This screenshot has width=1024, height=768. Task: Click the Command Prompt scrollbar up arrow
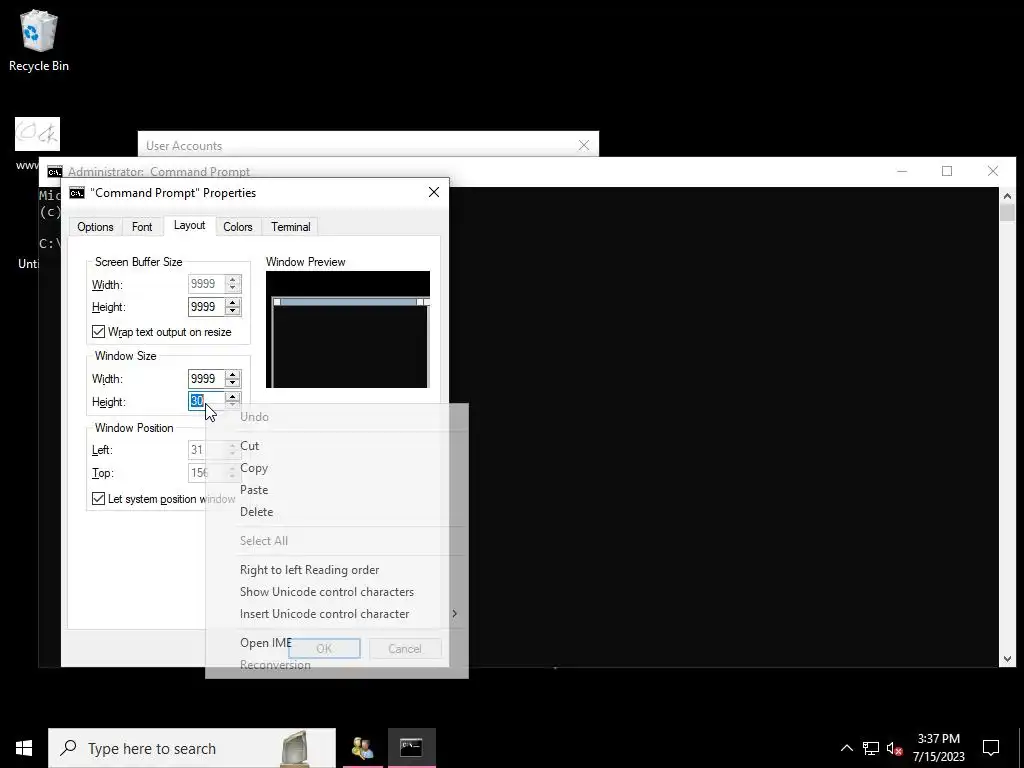(x=1006, y=195)
